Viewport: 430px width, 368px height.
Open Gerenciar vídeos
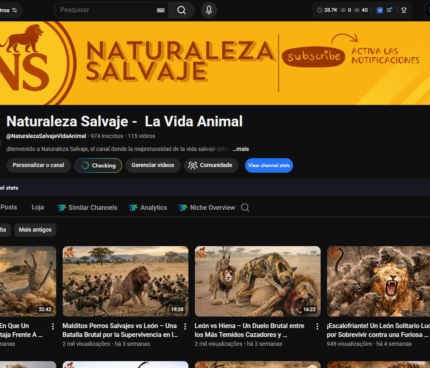point(153,165)
